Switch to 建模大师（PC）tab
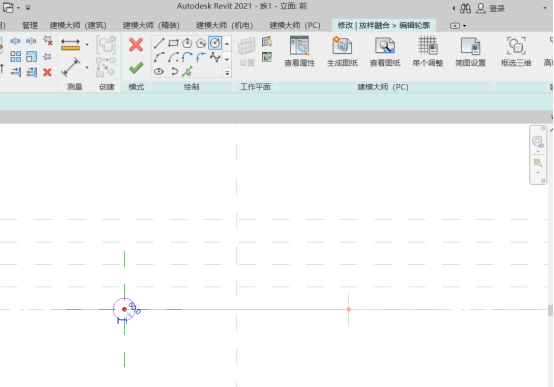The image size is (554, 387). (295, 25)
